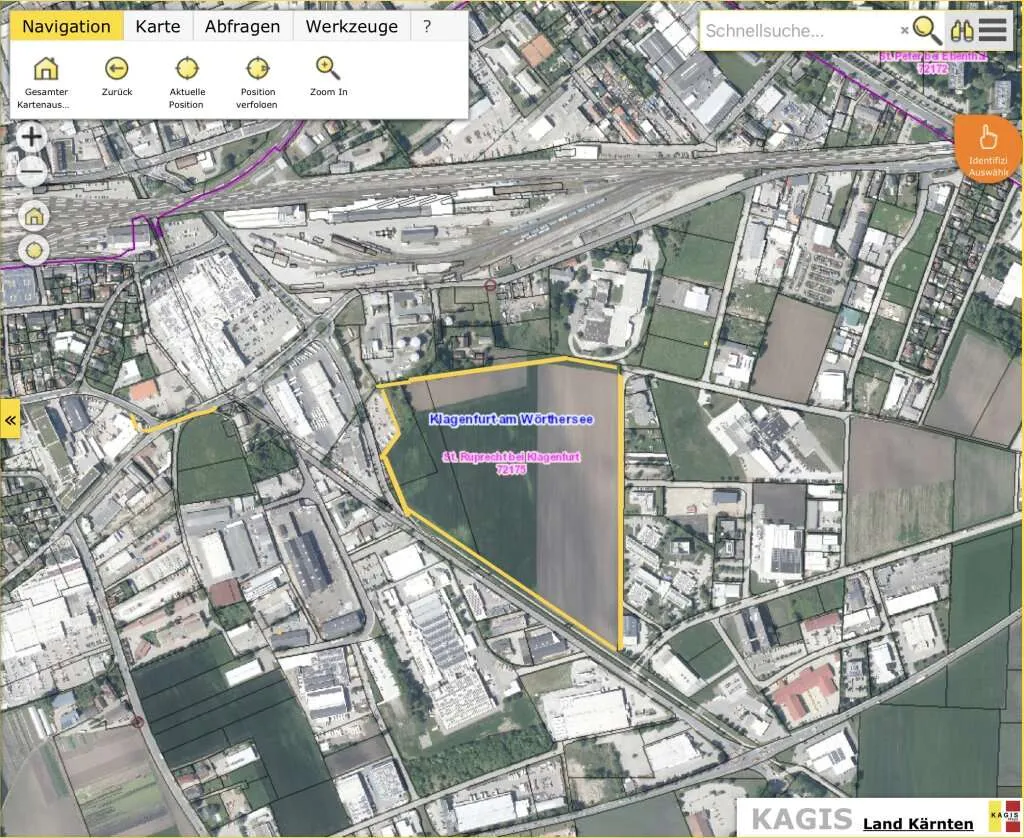
Task: Click the Gesamter Kartenausschnitt home icon
Action: (46, 69)
